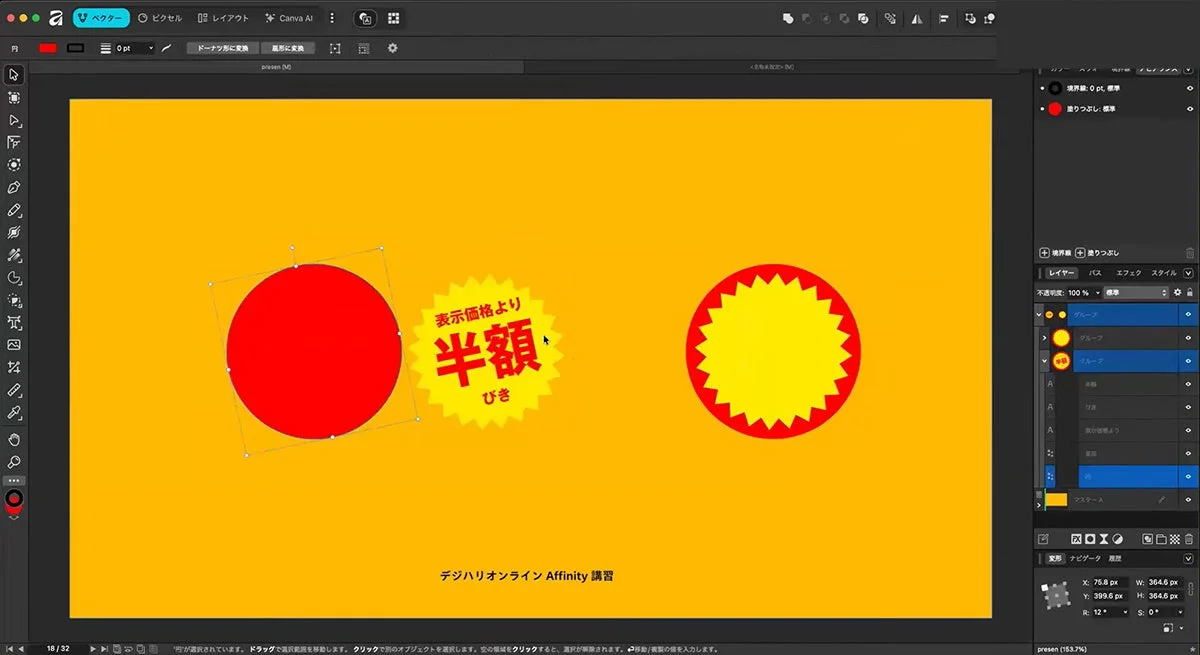Select the Zoom tool
The image size is (1200, 655).
13,462
